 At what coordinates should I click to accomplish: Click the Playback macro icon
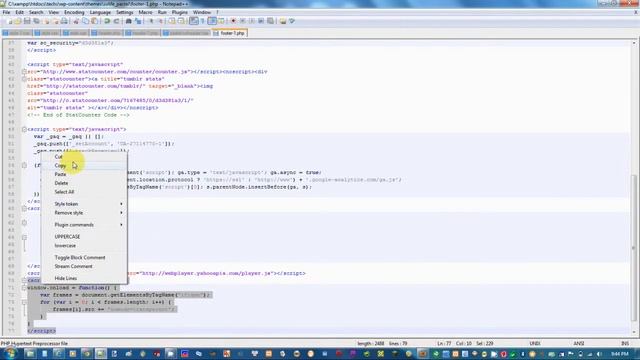252,21
